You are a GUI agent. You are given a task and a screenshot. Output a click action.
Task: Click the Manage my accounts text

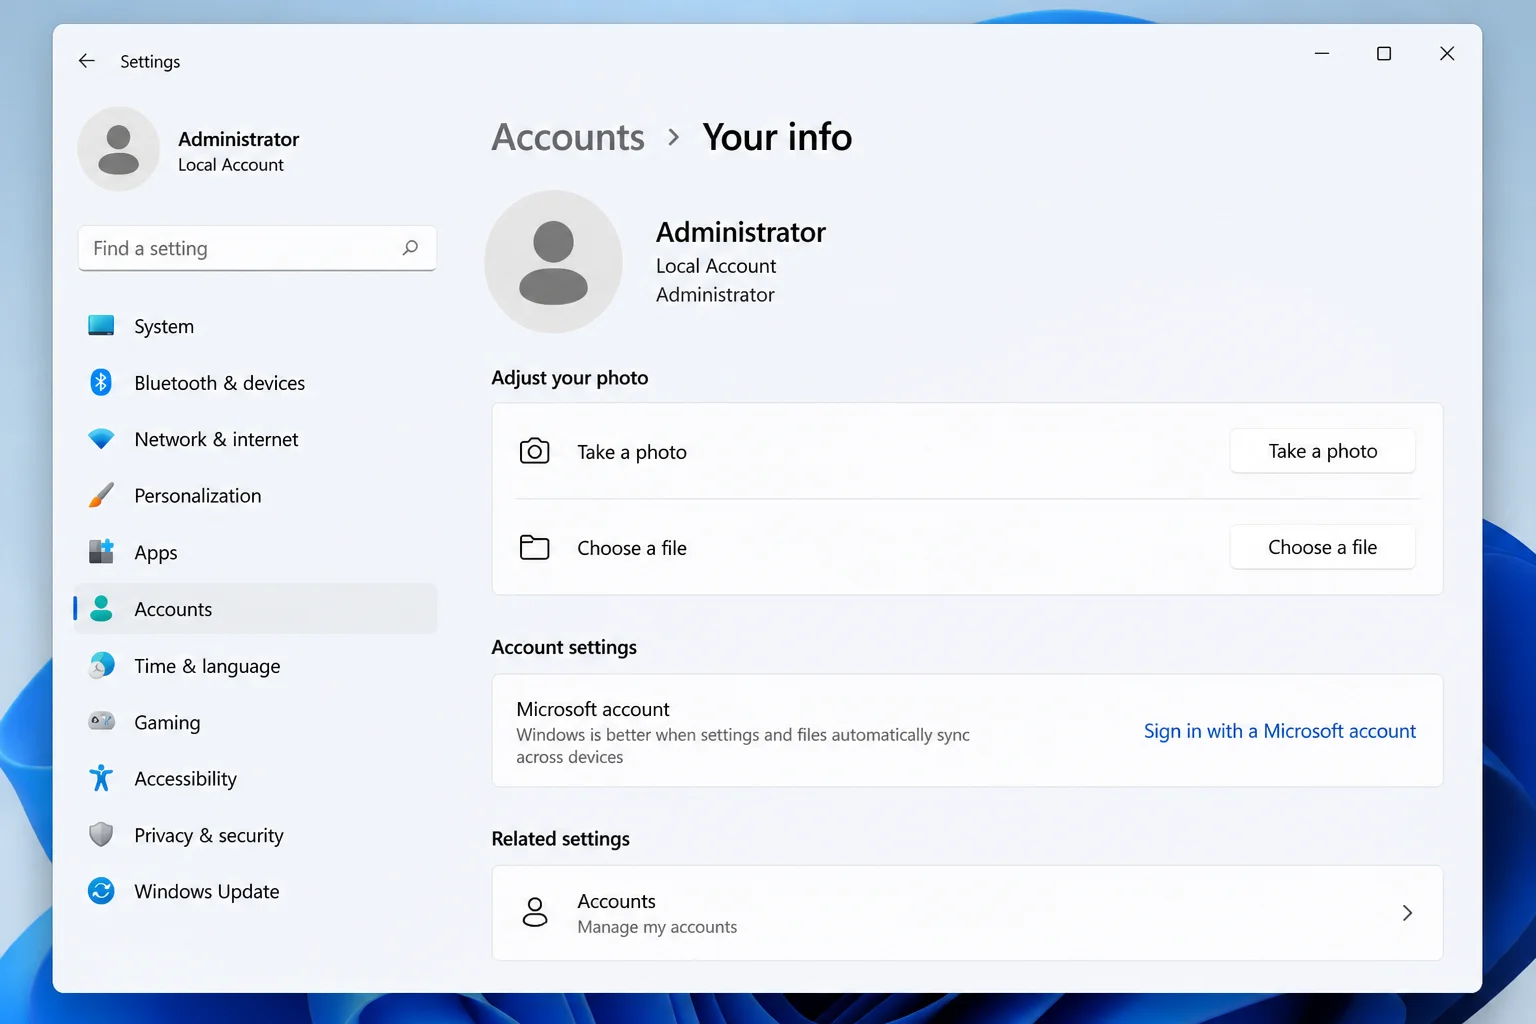(x=657, y=927)
